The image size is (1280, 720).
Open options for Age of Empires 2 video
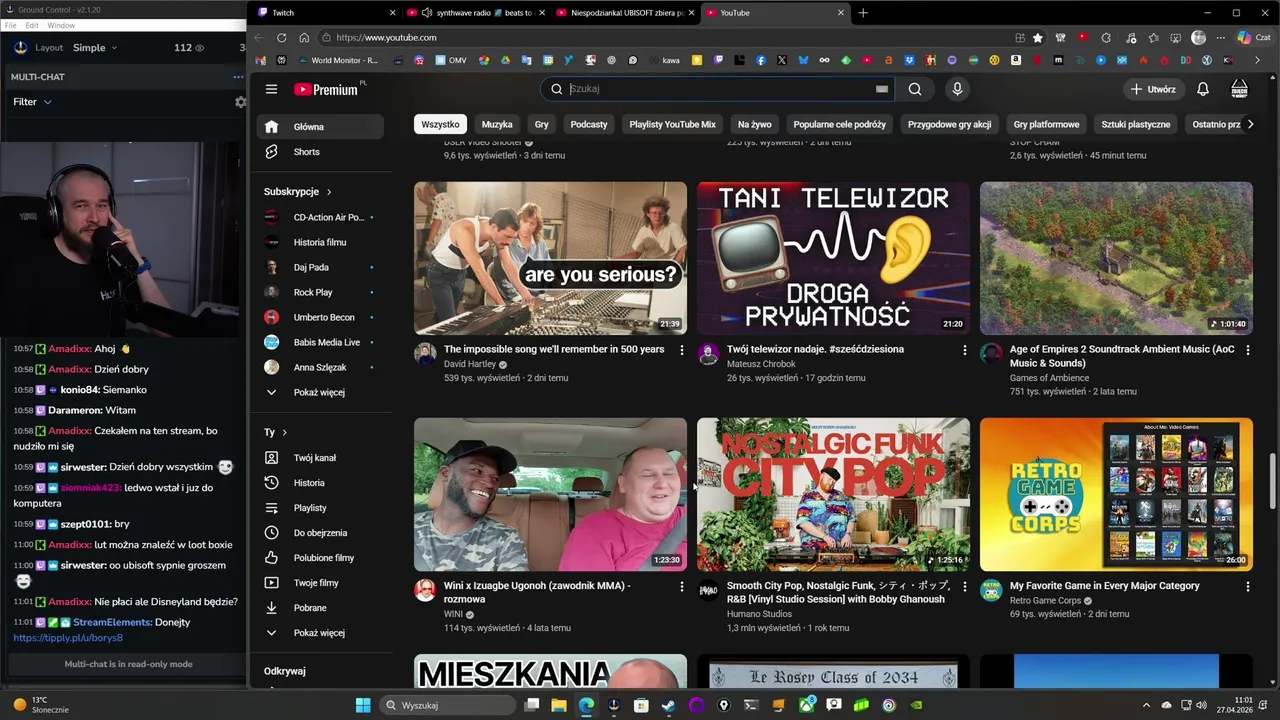[x=1248, y=350]
